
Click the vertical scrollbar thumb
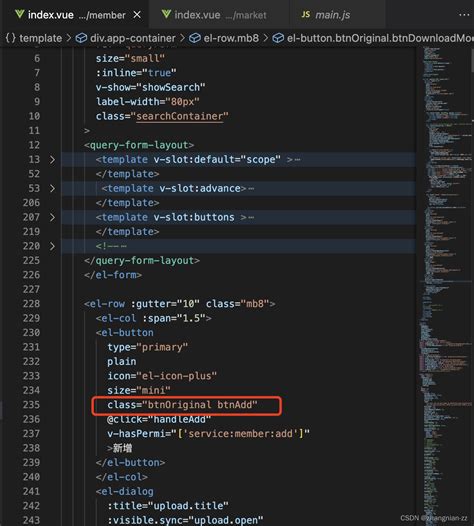coord(472,60)
